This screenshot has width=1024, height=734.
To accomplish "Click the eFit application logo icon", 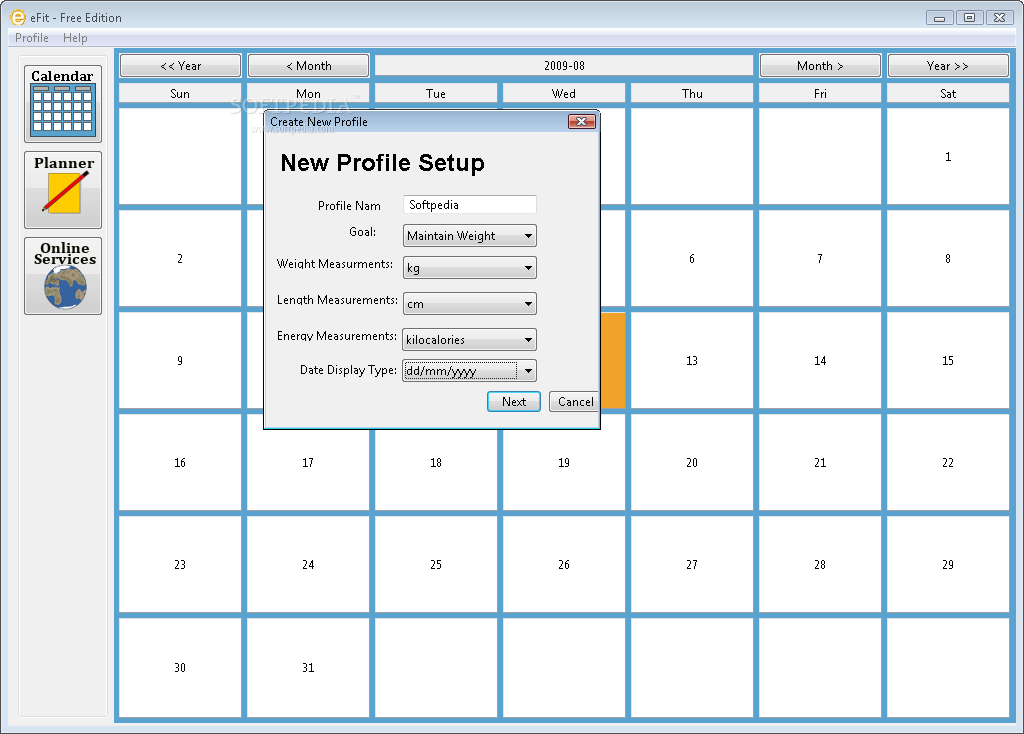I will click(x=18, y=18).
